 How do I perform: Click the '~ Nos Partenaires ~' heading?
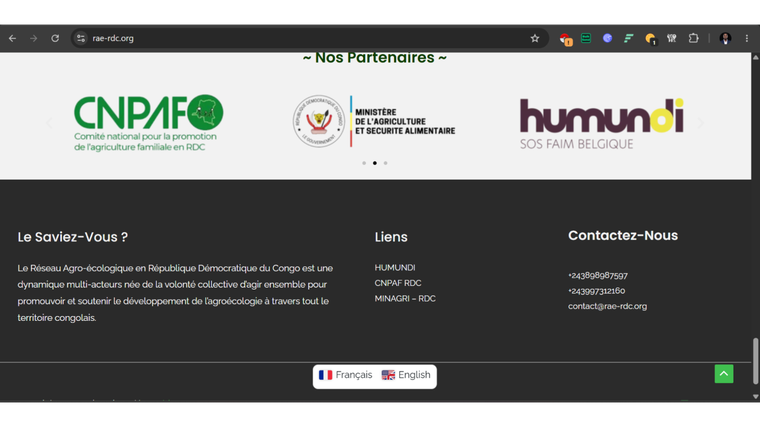pos(375,58)
